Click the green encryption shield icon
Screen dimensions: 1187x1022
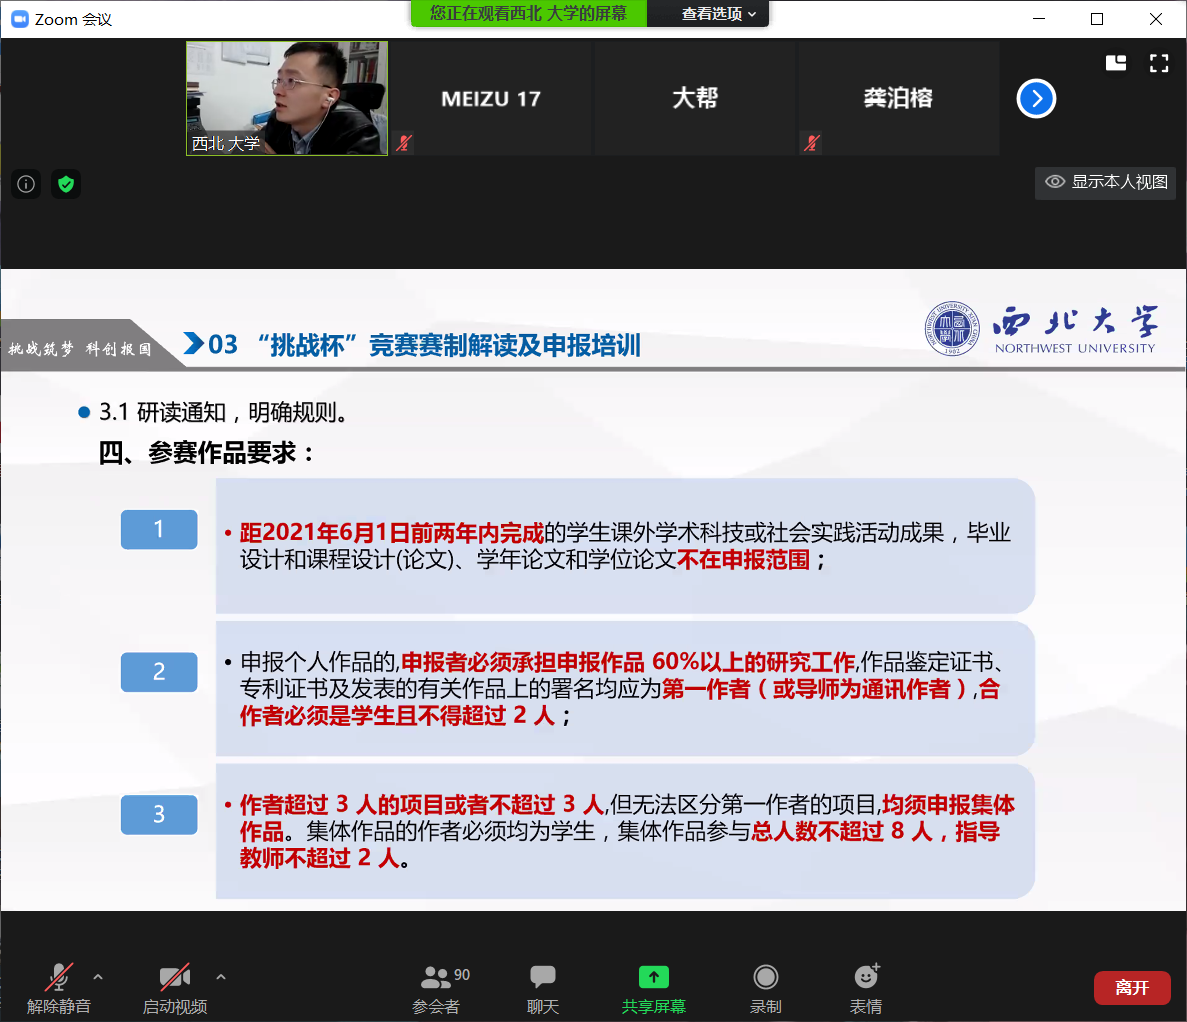[x=66, y=184]
